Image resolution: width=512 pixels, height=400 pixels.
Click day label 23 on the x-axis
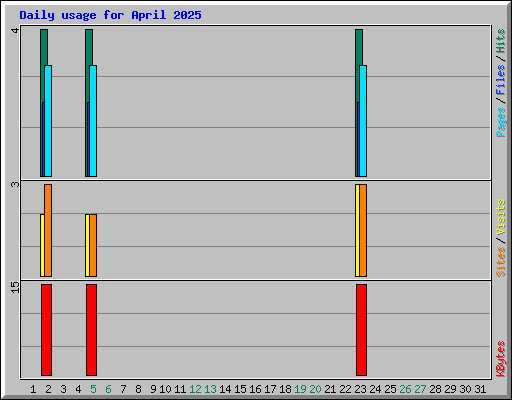coord(360,389)
